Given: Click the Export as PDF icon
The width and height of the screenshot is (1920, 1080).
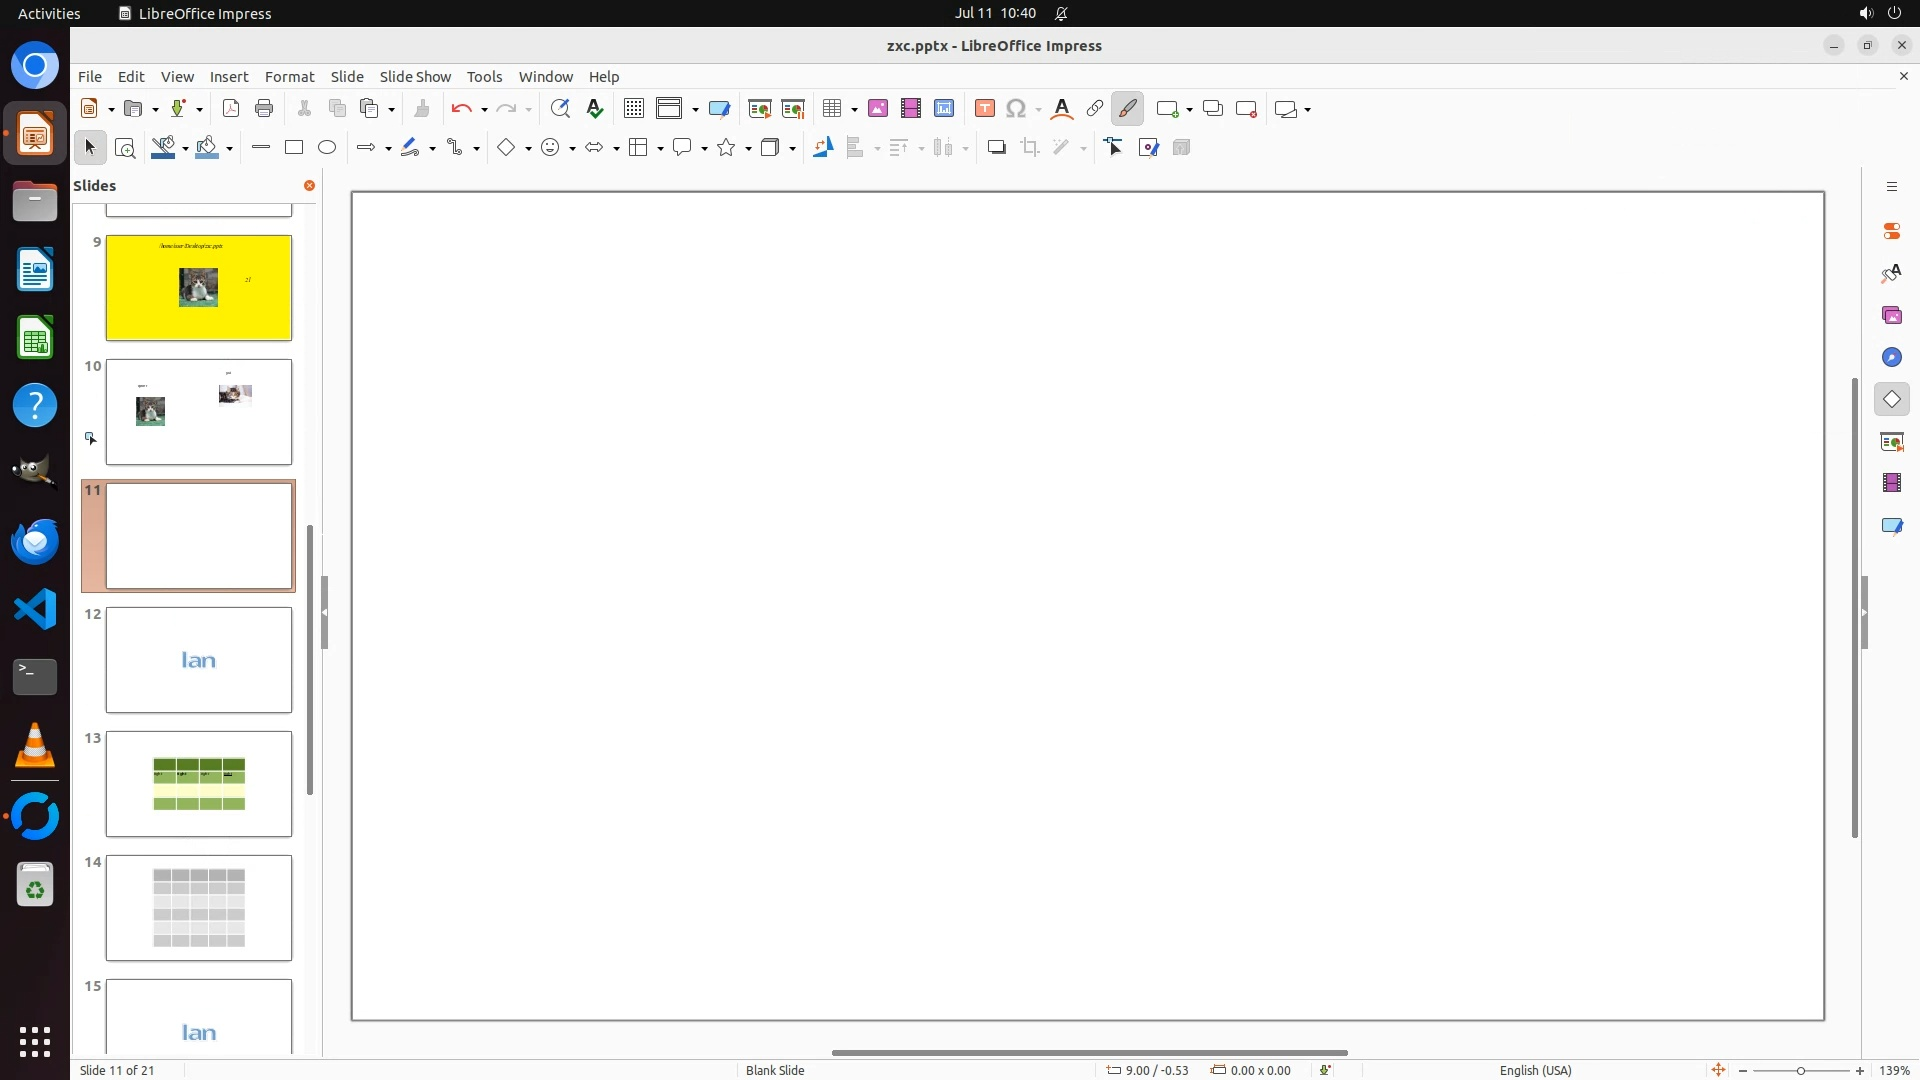Looking at the screenshot, I should click(x=231, y=109).
